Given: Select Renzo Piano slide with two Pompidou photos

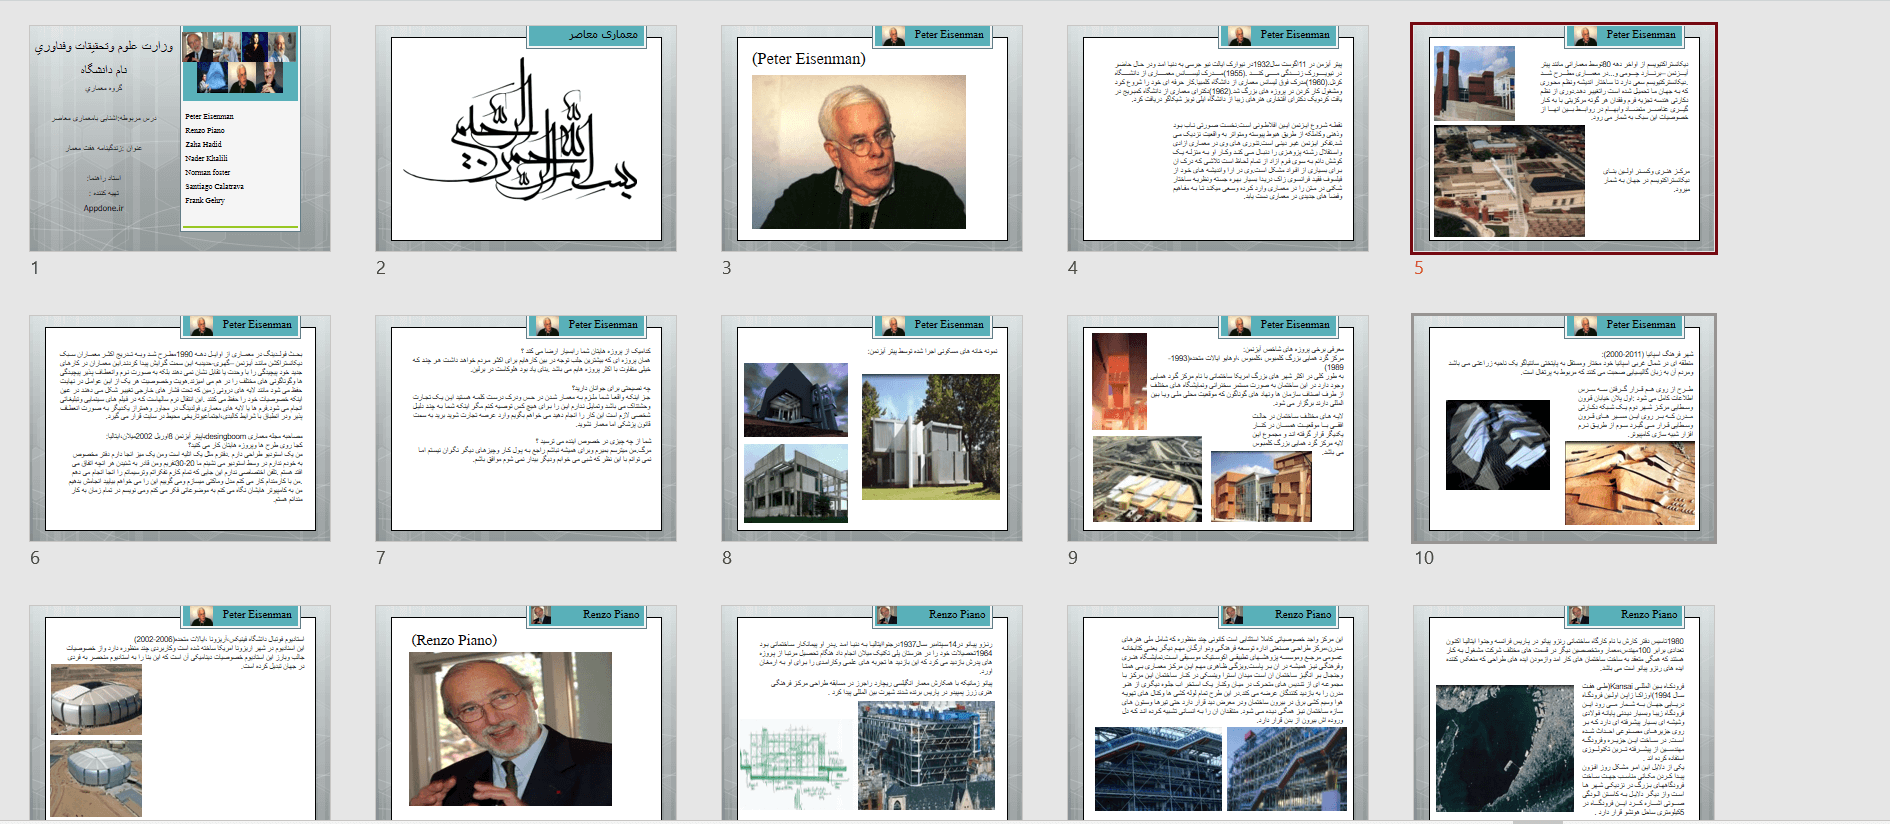Looking at the screenshot, I should [1218, 714].
